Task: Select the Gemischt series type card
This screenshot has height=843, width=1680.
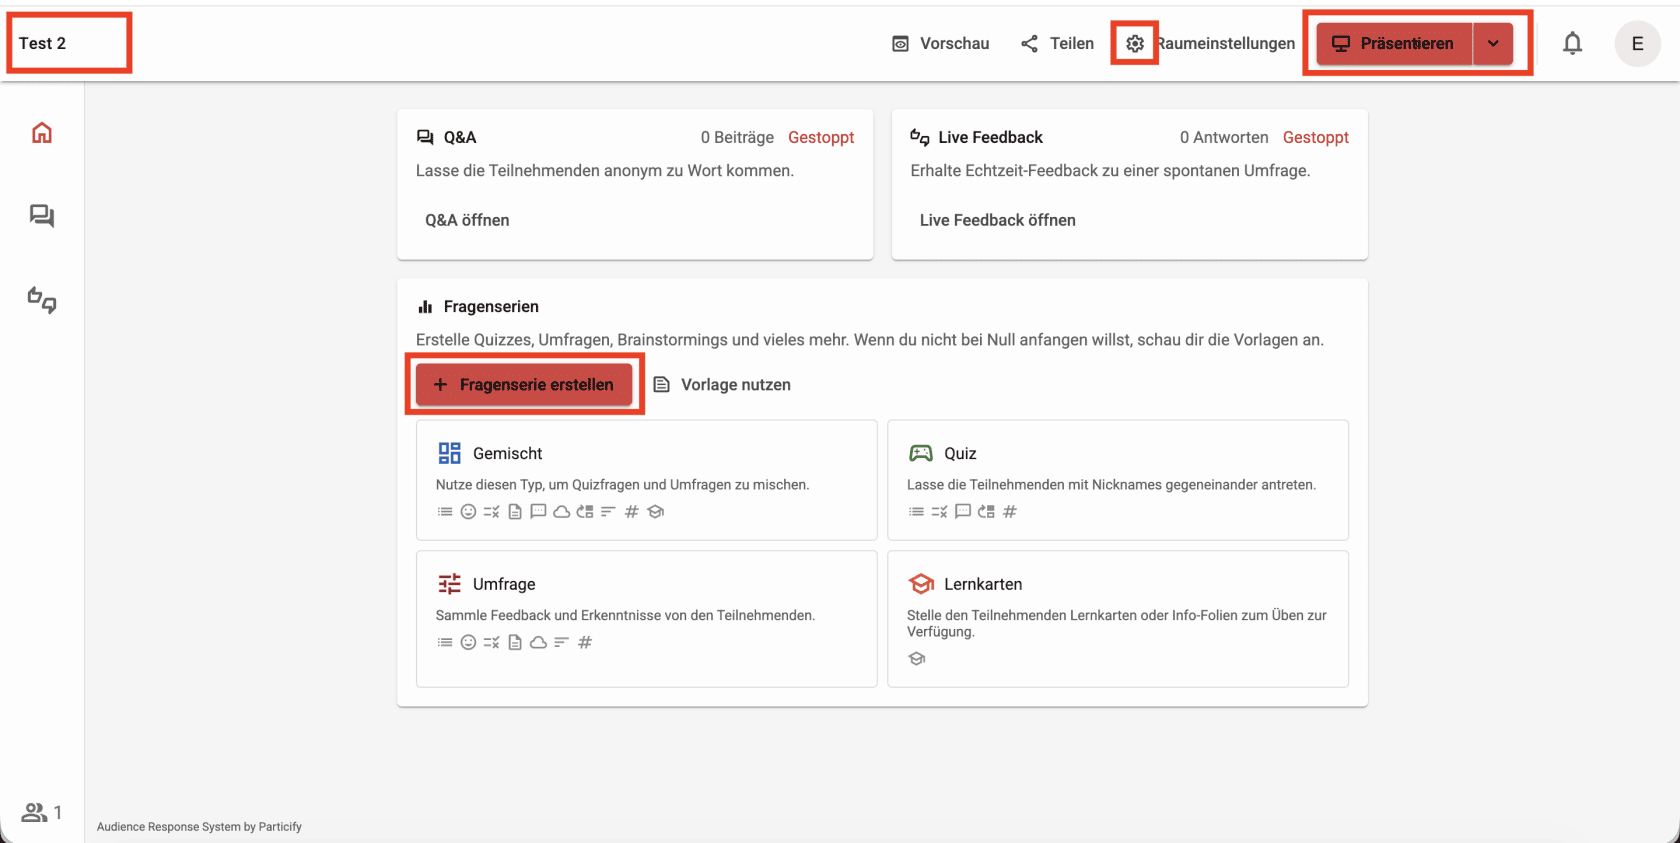Action: click(647, 480)
